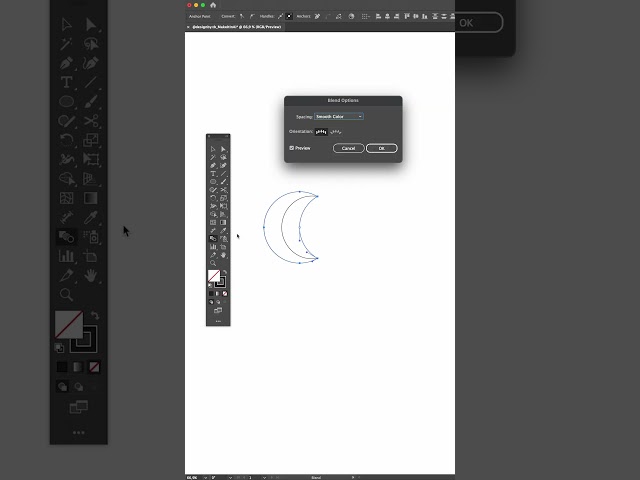Select the Zoom tool in the small floating Tools panel
Image resolution: width=640 pixels, height=480 pixels.
pyautogui.click(x=213, y=263)
